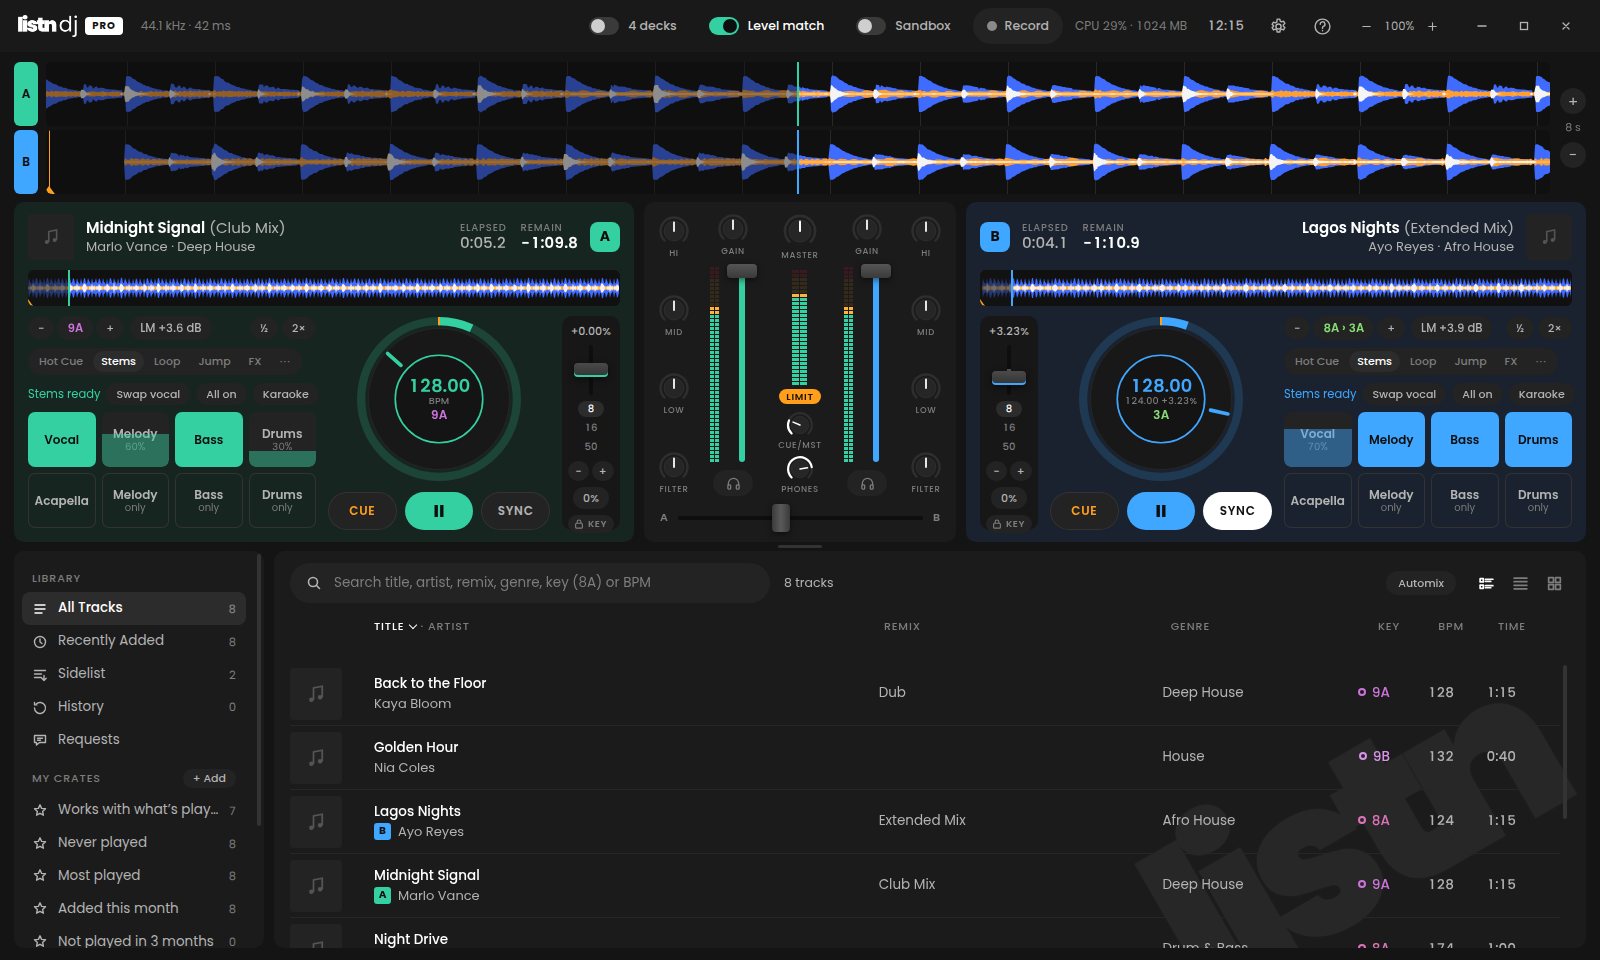Screen dimensions: 1600x960
Task: Select the Jump tab on deck B
Action: tap(1470, 362)
